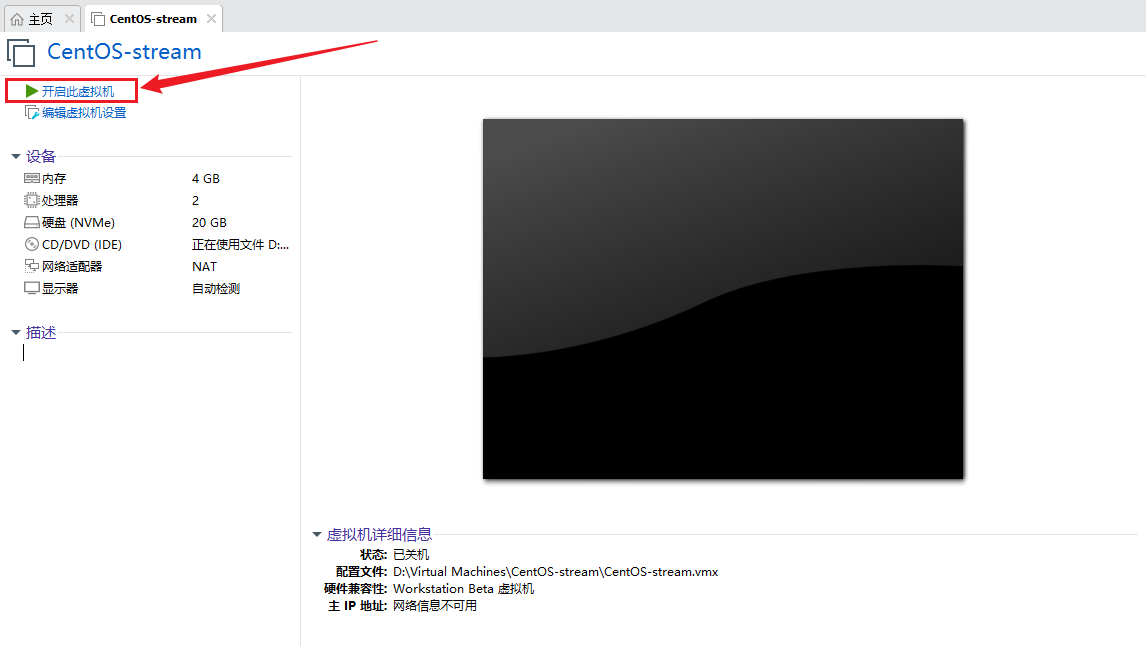Select the CD/DVD (IDE) disc icon
1146x646 pixels.
pyautogui.click(x=31, y=244)
